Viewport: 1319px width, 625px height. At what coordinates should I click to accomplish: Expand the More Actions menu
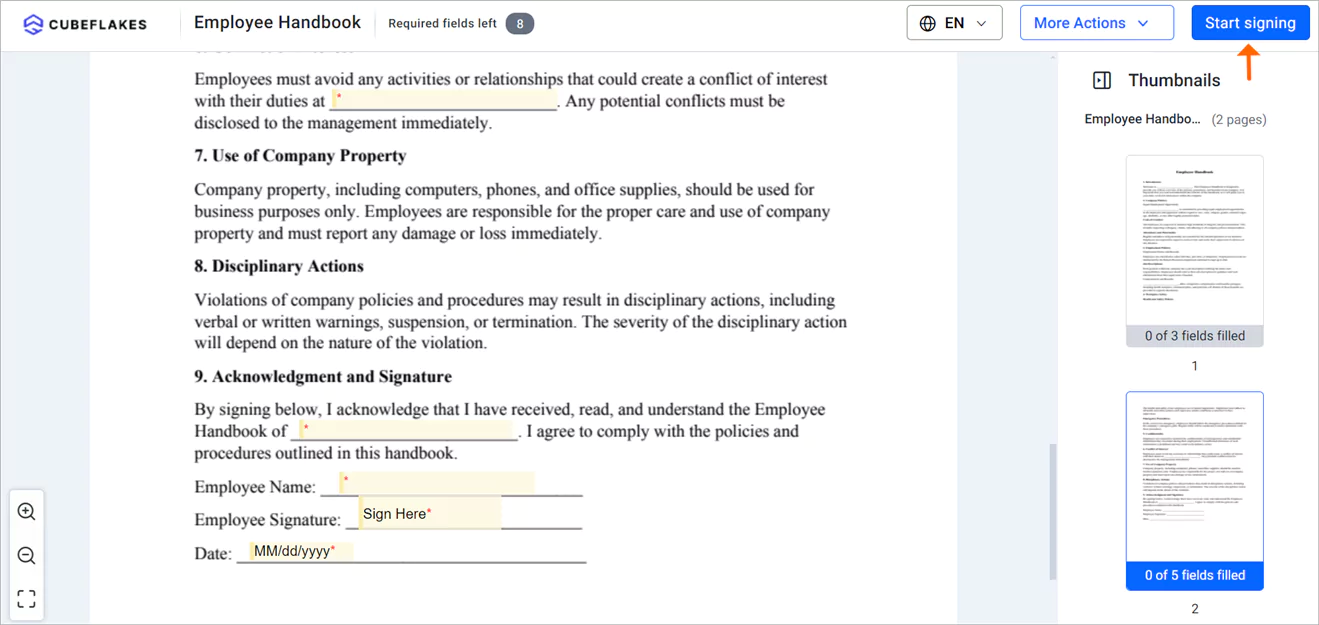pos(1096,23)
